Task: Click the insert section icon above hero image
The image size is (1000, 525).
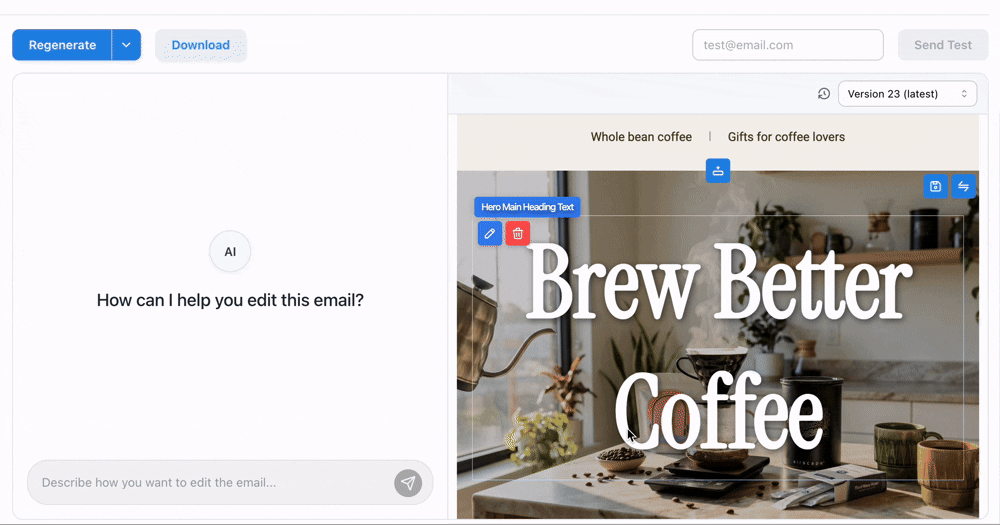Action: point(717,171)
